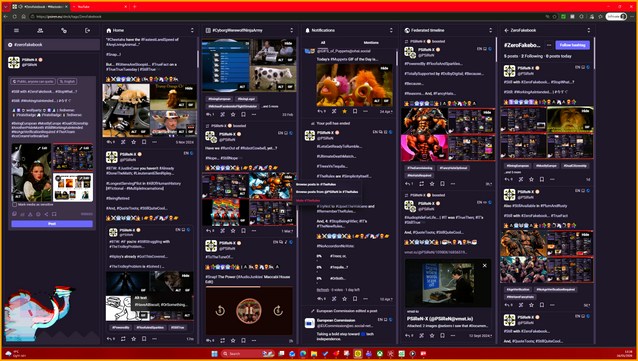638x361 pixels.
Task: Open the hamburger menu in the compose column
Action: (16, 31)
